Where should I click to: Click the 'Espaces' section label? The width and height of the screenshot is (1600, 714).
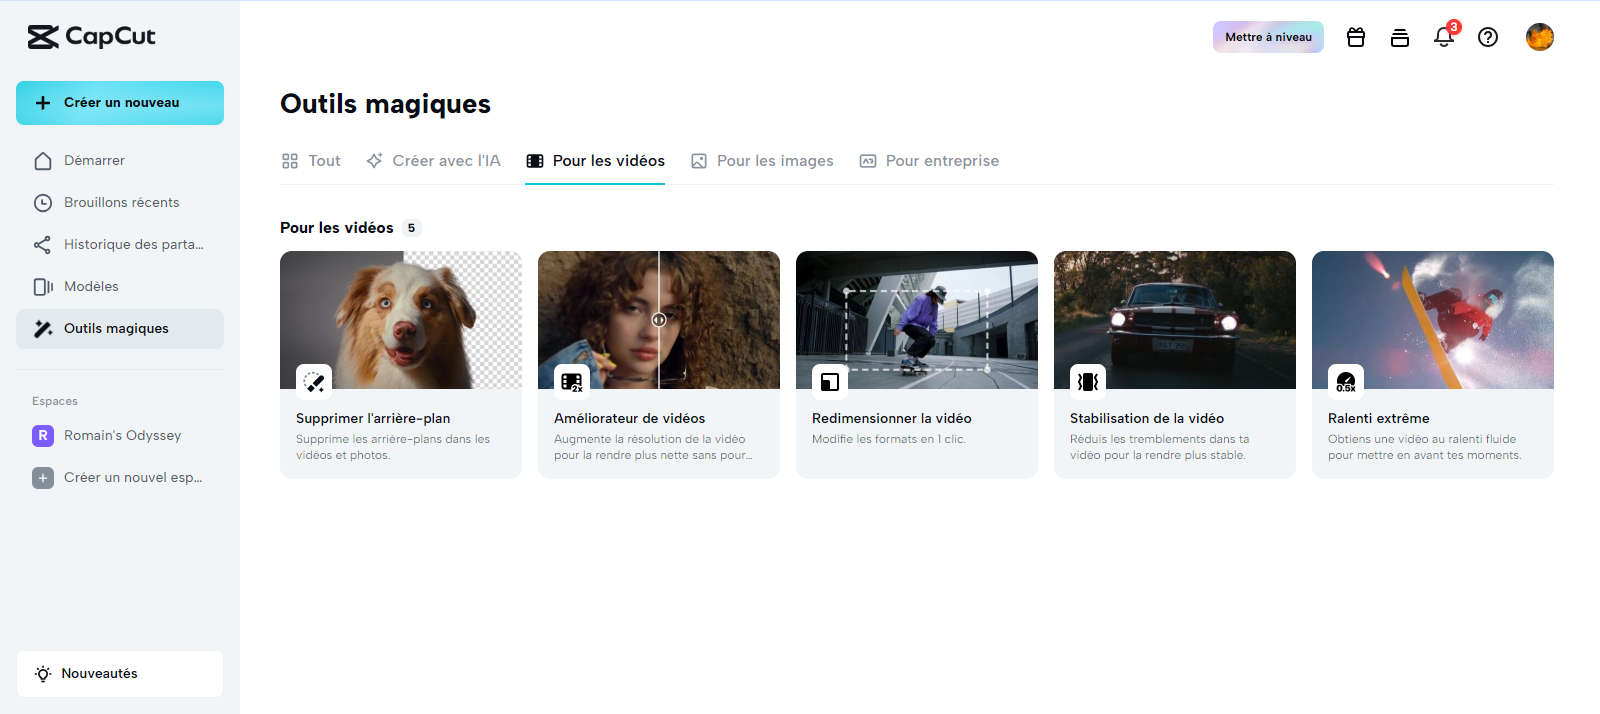(x=55, y=401)
